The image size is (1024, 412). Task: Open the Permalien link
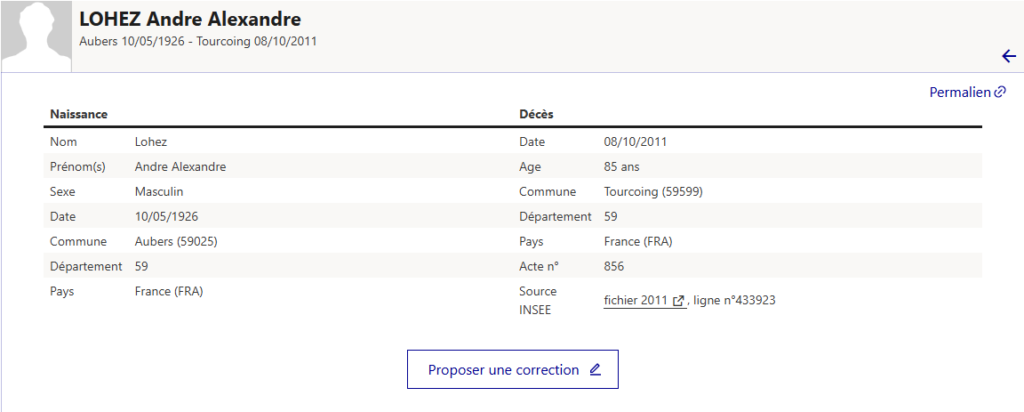click(x=961, y=92)
